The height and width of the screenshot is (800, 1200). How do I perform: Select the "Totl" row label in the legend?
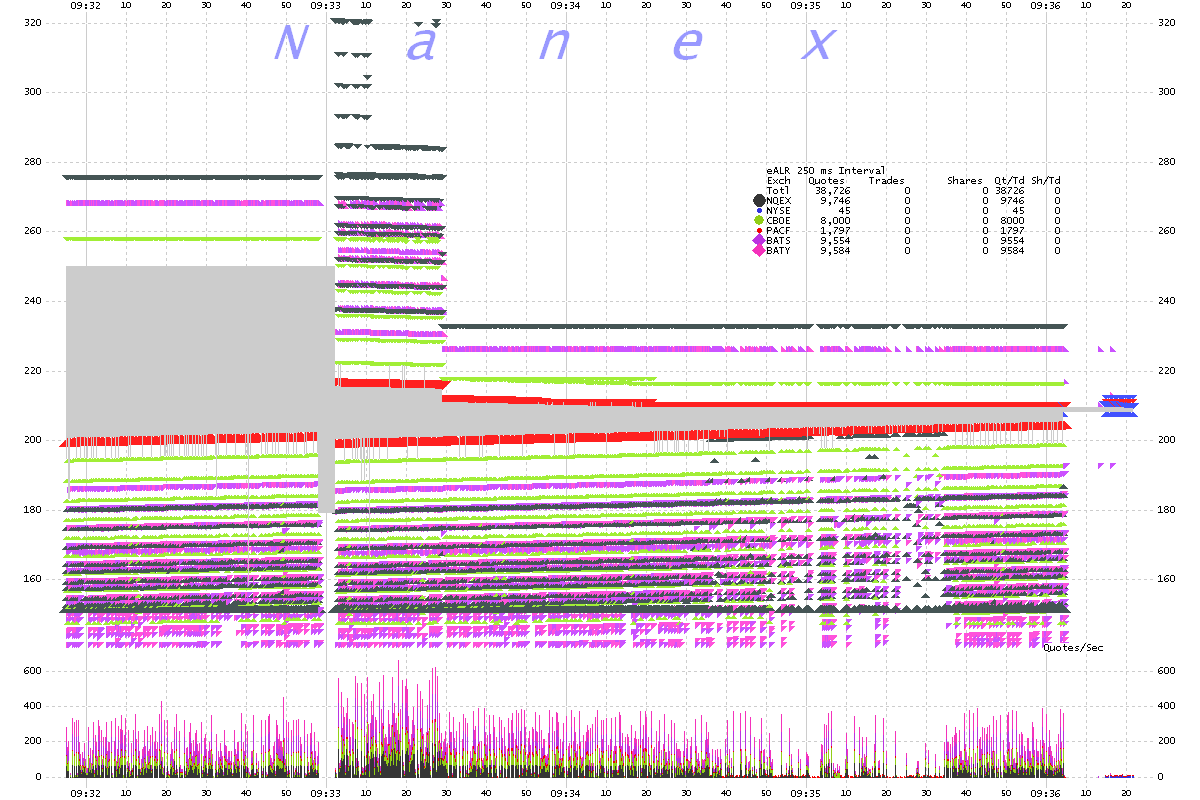(778, 190)
